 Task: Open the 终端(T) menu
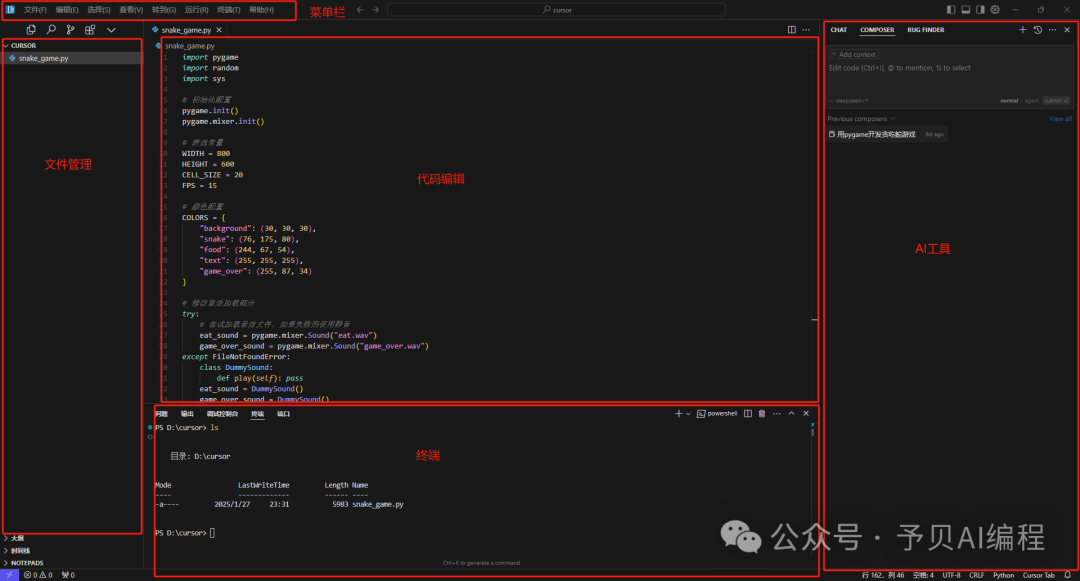[x=229, y=10]
